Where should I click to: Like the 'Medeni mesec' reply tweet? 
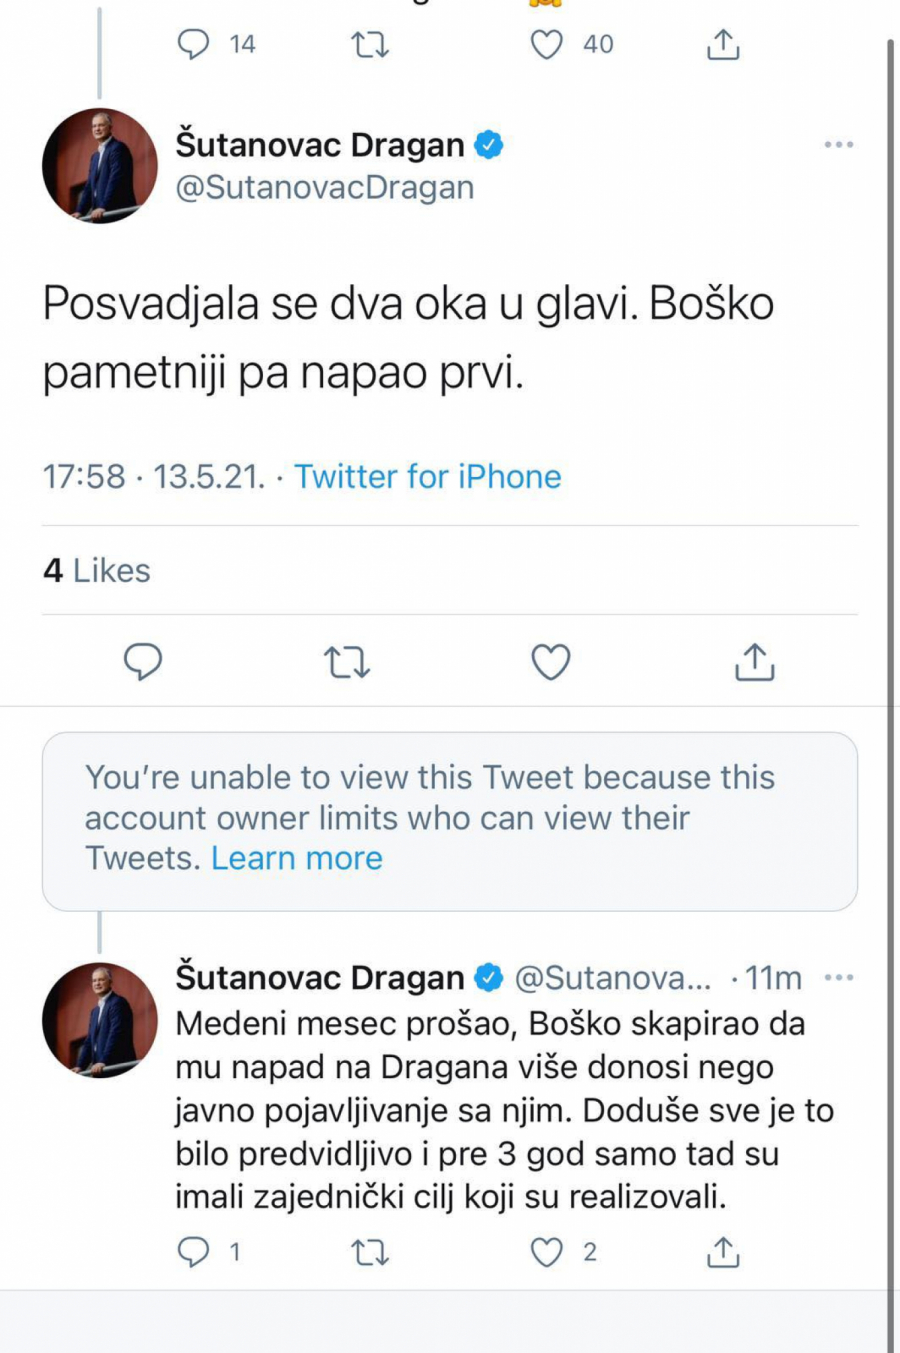546,1252
